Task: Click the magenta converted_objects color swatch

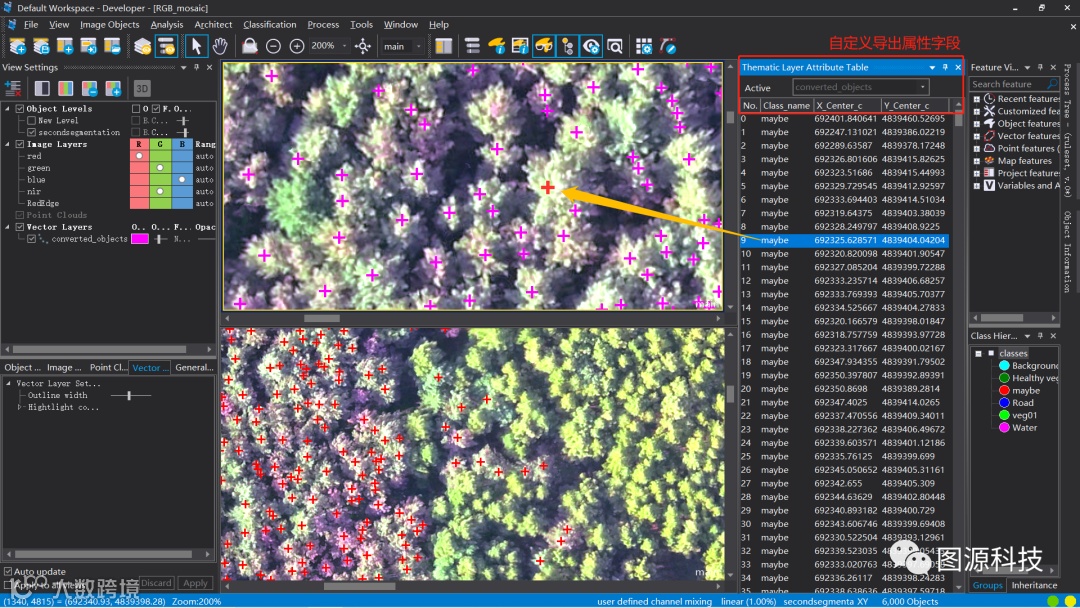Action: coord(140,239)
